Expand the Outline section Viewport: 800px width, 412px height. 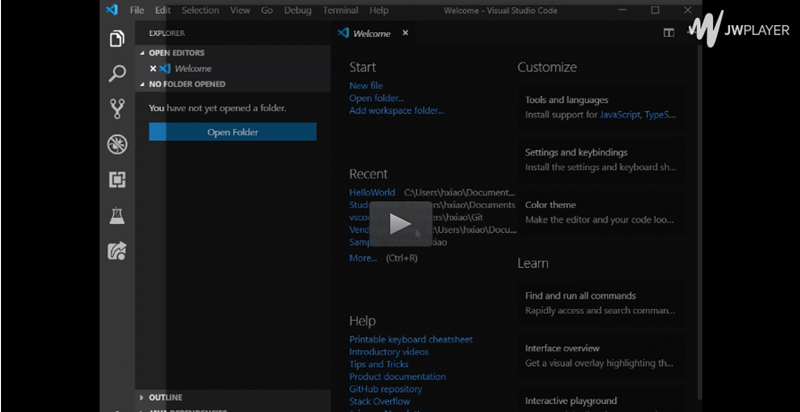tap(165, 397)
